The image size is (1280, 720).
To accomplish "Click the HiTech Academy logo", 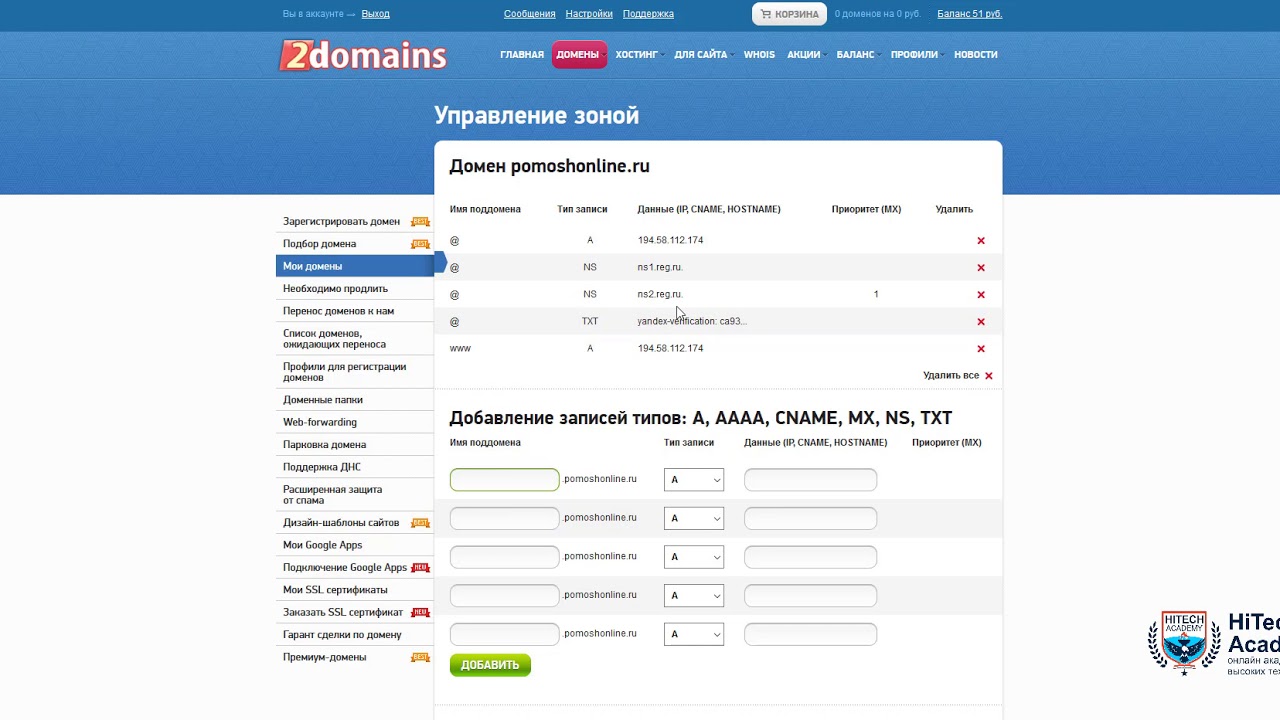I will (1213, 643).
